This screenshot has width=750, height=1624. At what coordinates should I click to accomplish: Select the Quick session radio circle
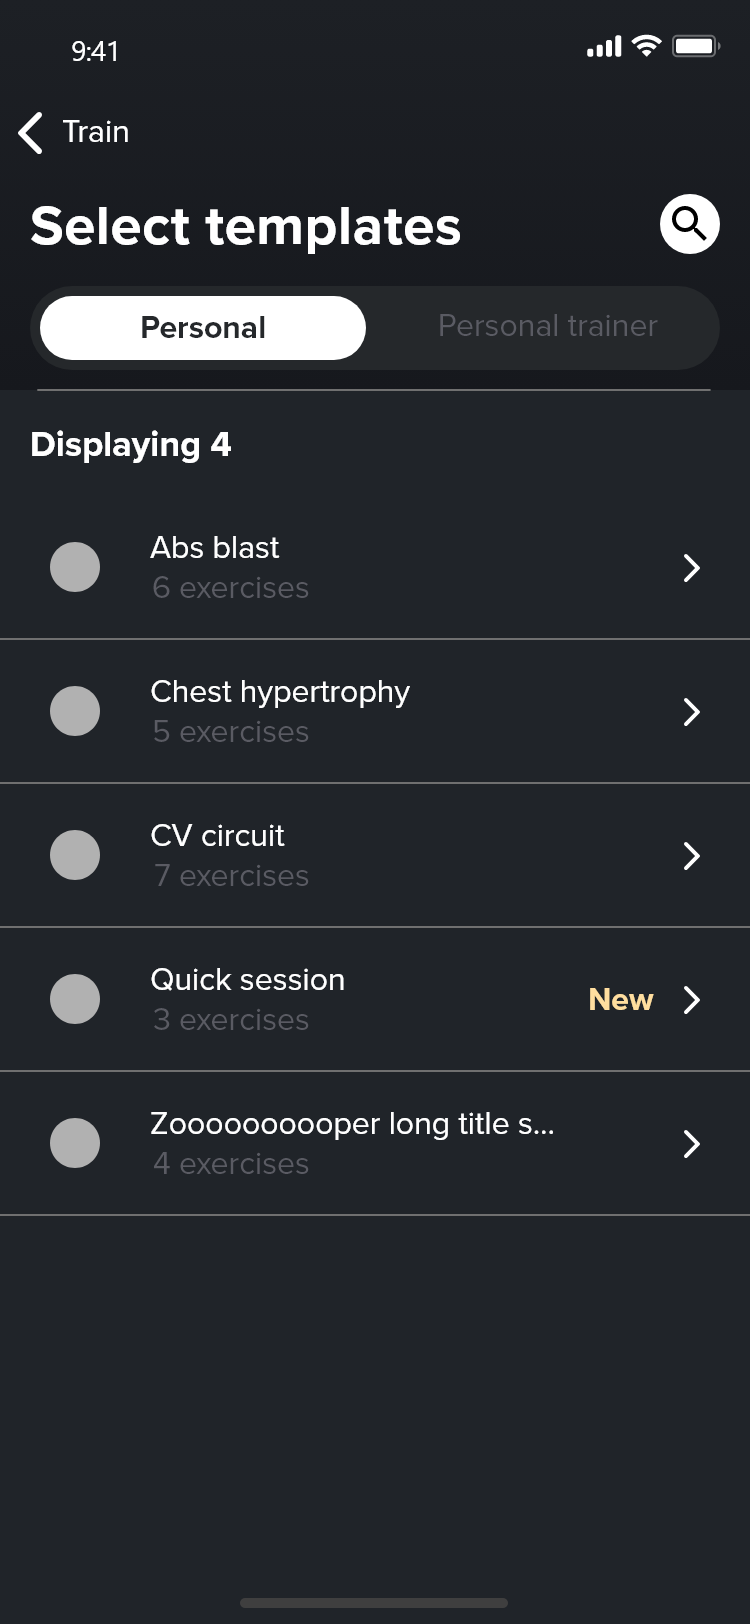(75, 999)
